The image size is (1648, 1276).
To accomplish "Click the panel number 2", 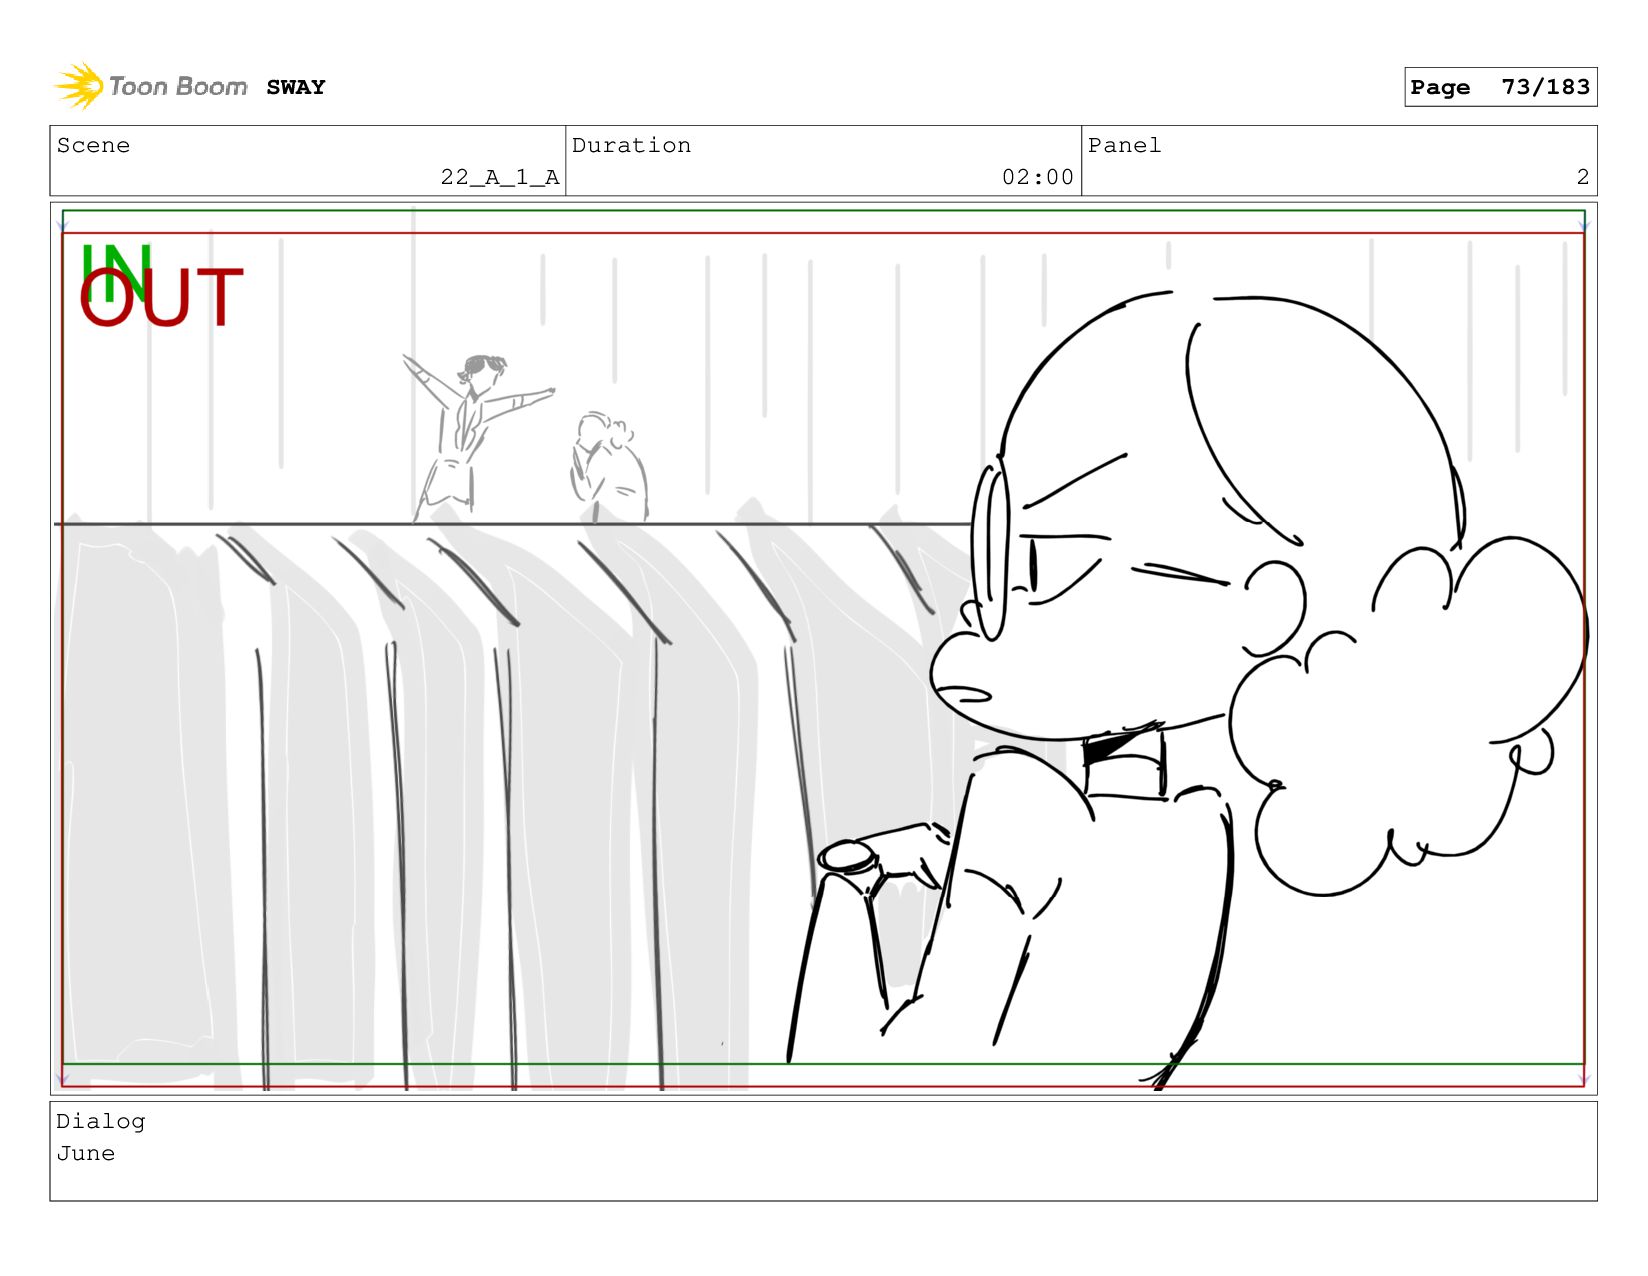I will pyautogui.click(x=1582, y=177).
